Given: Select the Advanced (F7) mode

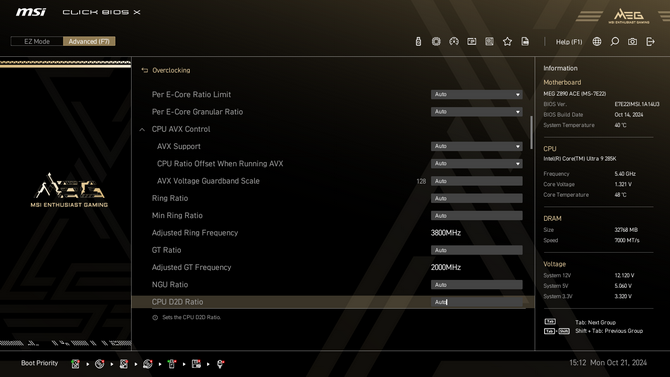Looking at the screenshot, I should point(89,41).
